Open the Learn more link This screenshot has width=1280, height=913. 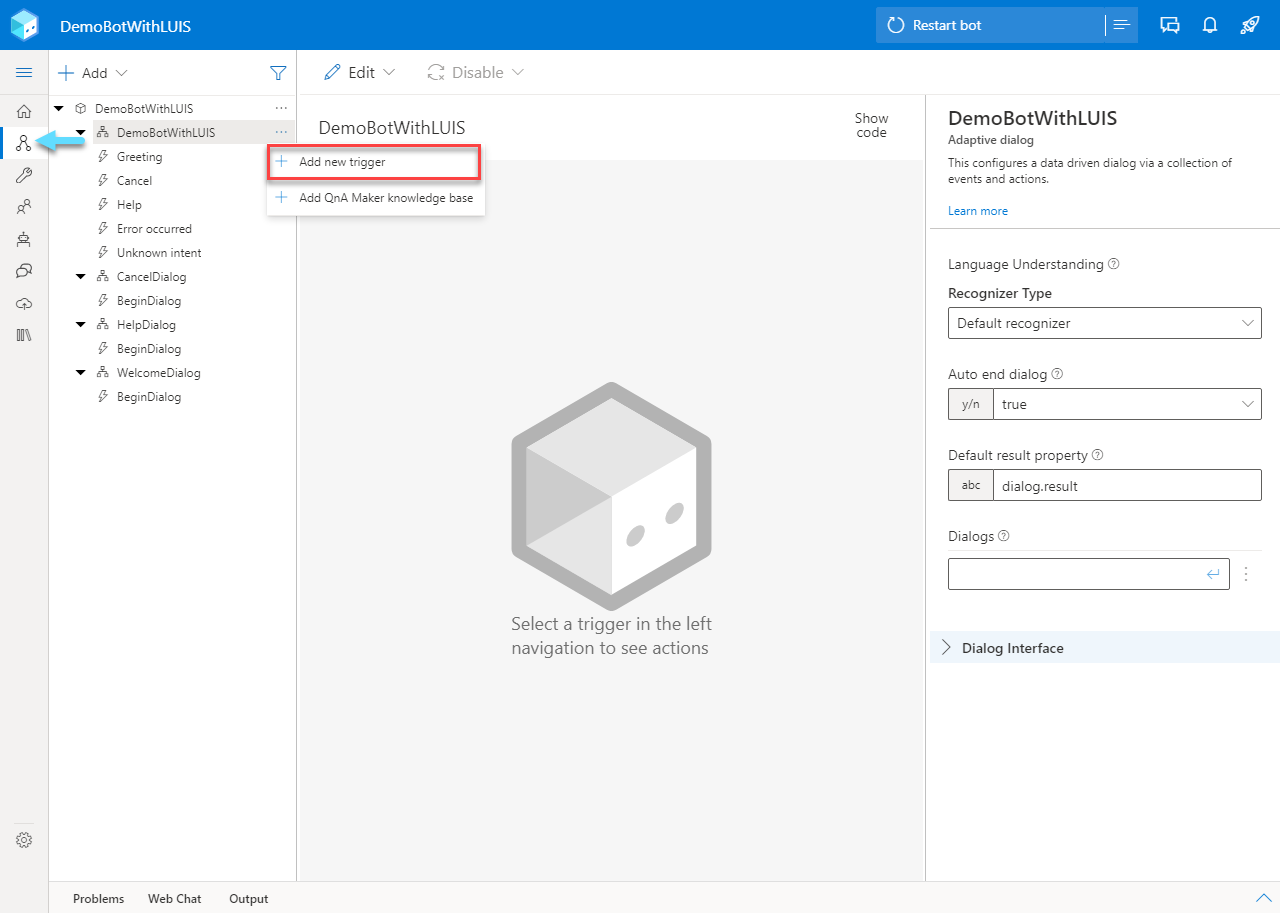click(978, 211)
